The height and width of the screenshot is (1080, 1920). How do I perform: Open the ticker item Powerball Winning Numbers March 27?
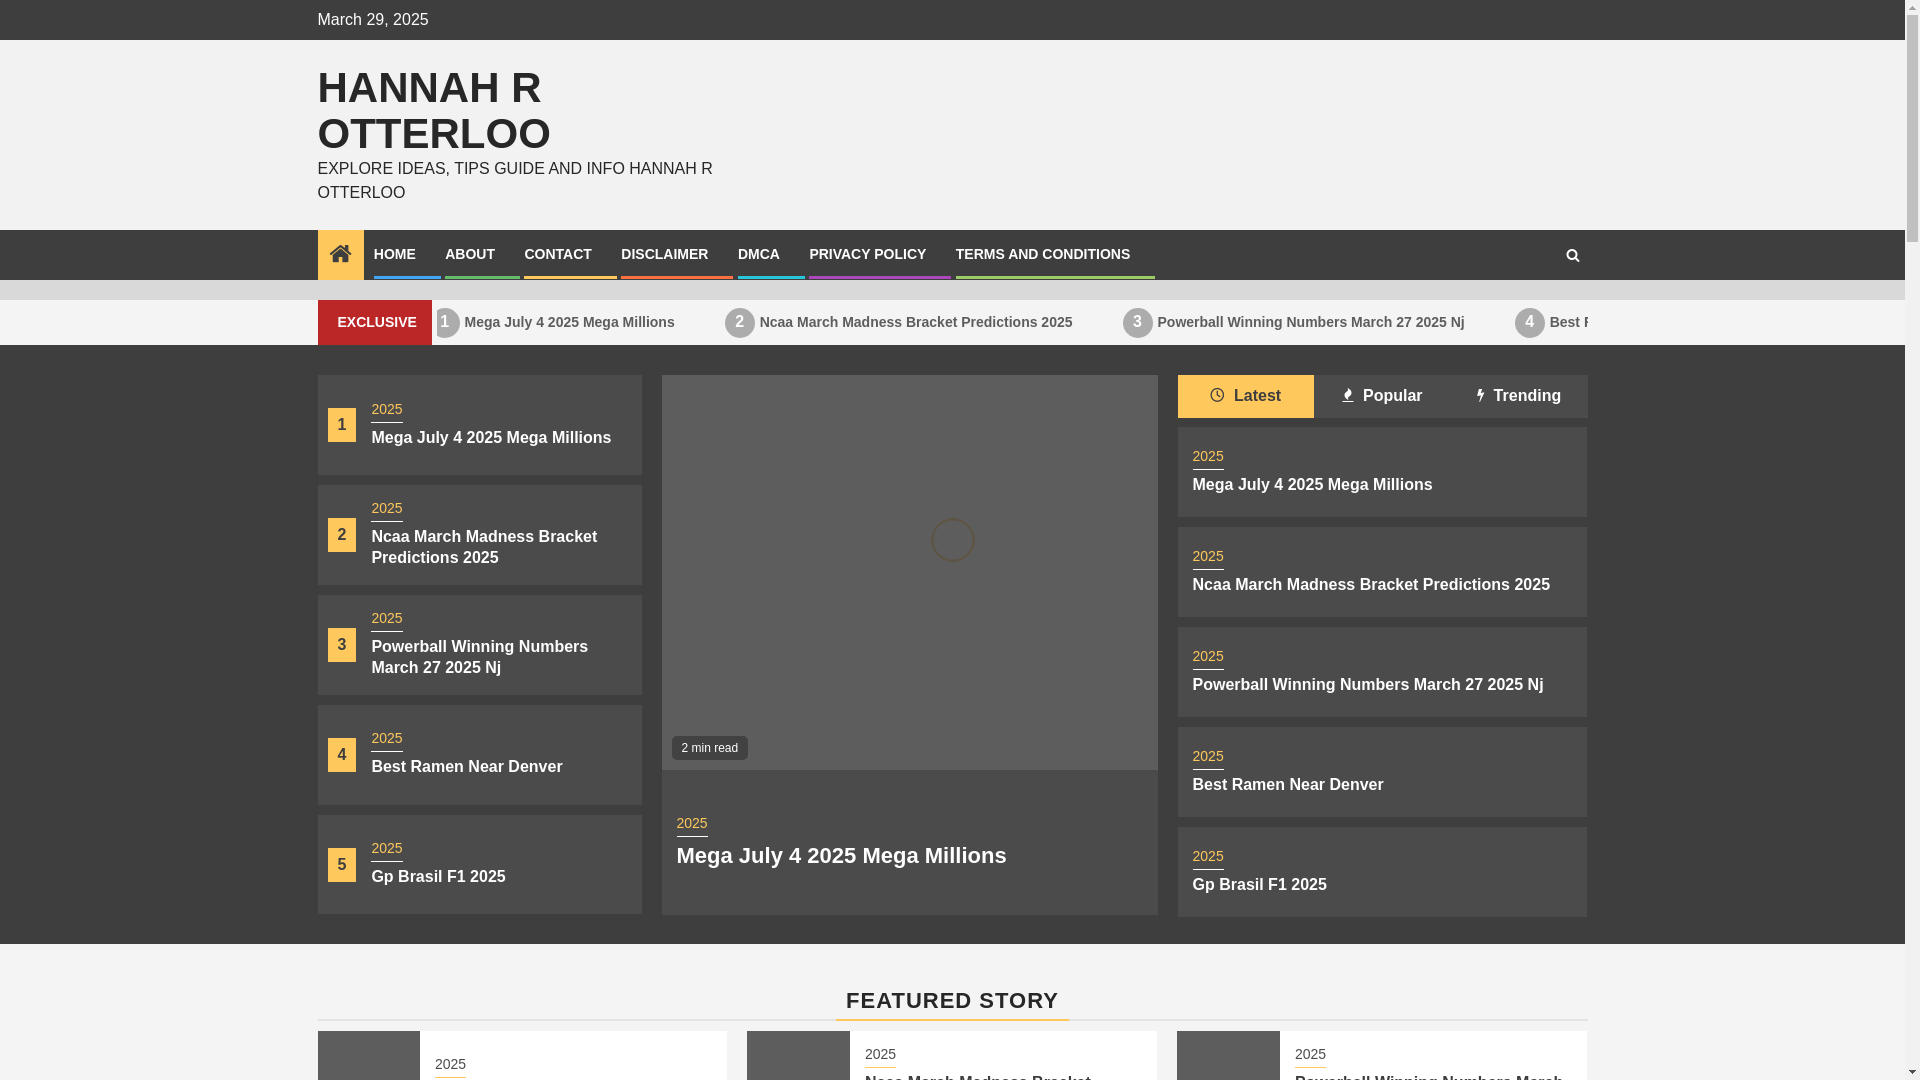(x=1310, y=322)
